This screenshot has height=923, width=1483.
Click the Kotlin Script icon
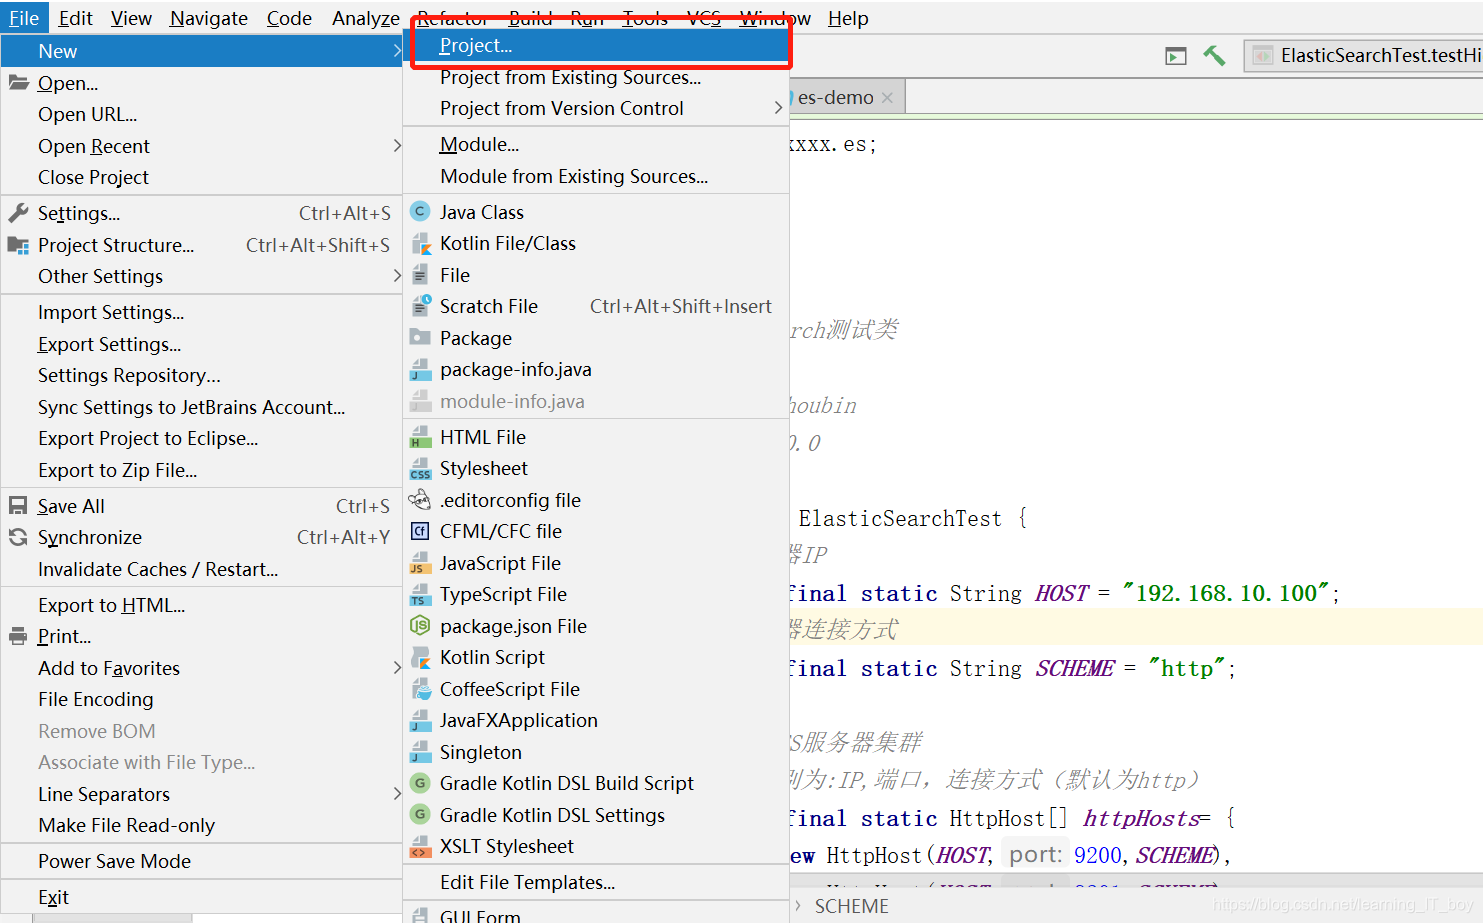421,657
